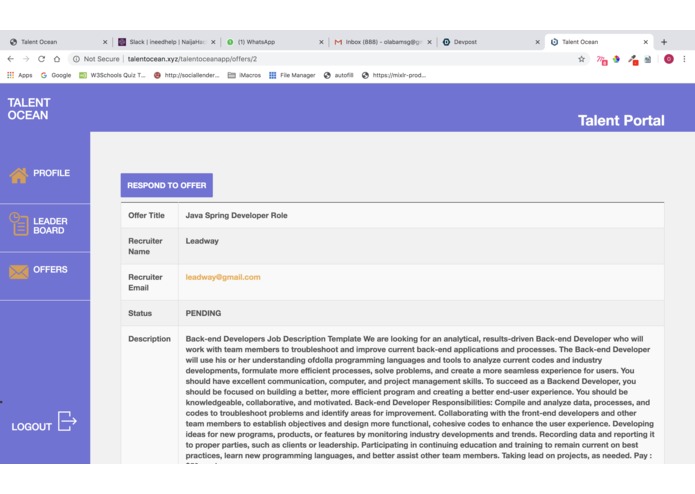Open the Offers envelope icon
Screen dimensions: 695x494
19,272
